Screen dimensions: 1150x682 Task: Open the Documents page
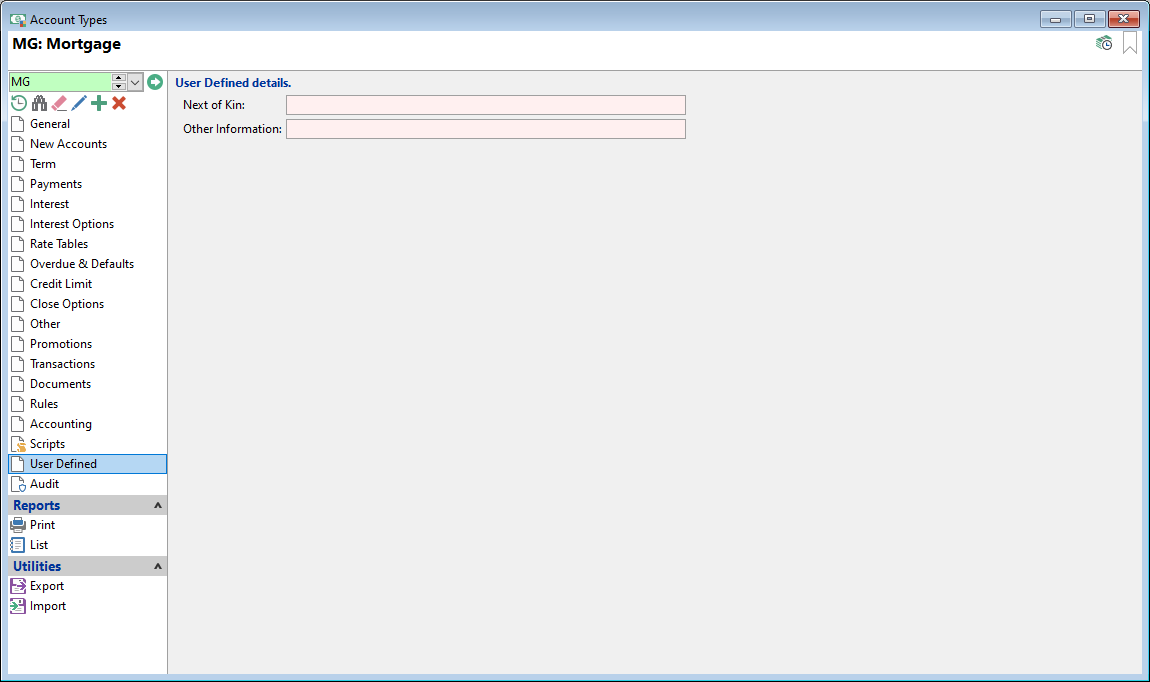(x=87, y=384)
